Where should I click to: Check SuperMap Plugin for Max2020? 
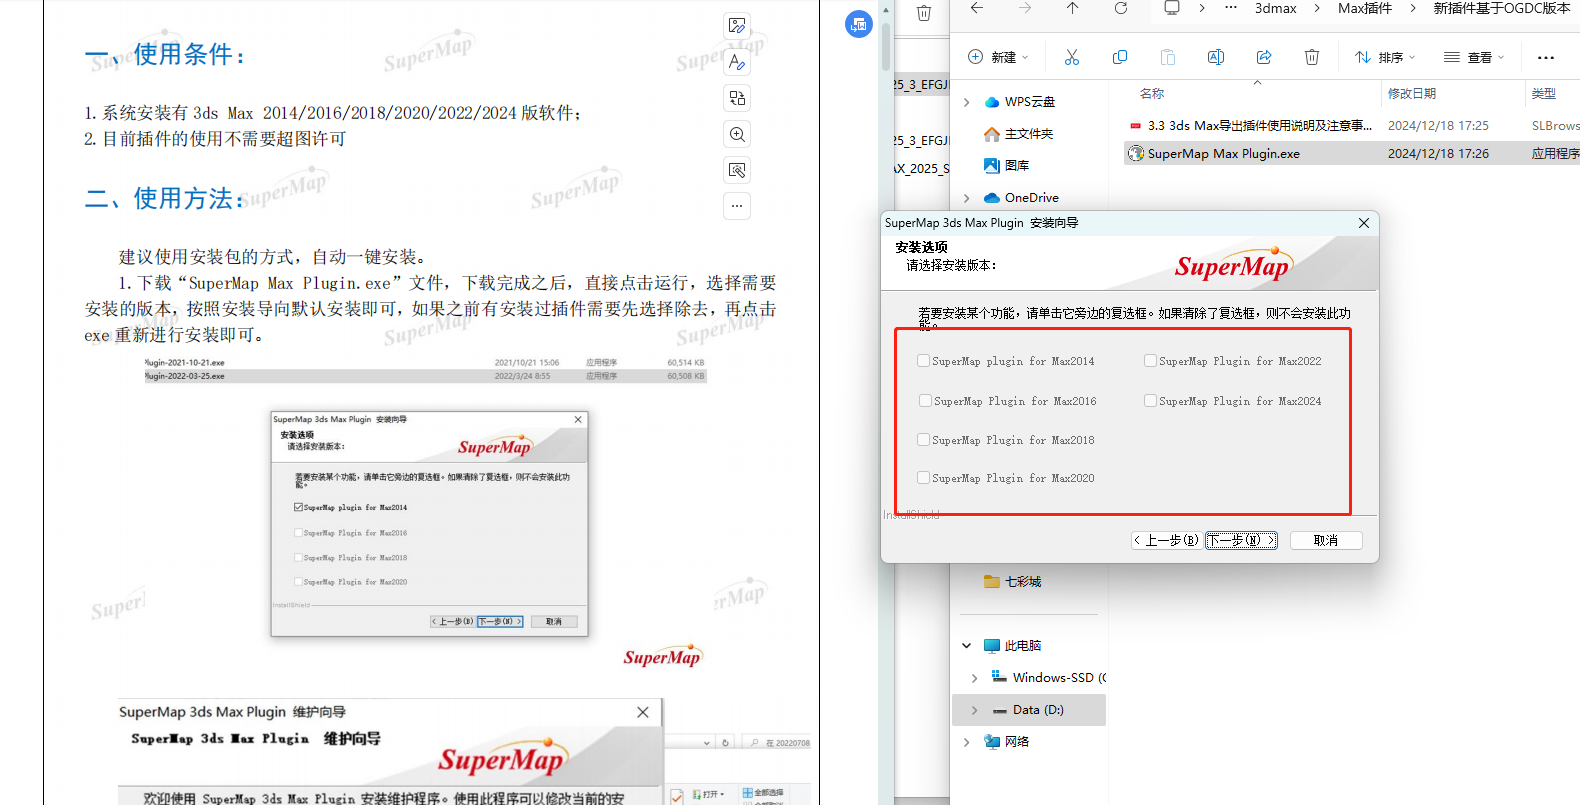coord(924,478)
